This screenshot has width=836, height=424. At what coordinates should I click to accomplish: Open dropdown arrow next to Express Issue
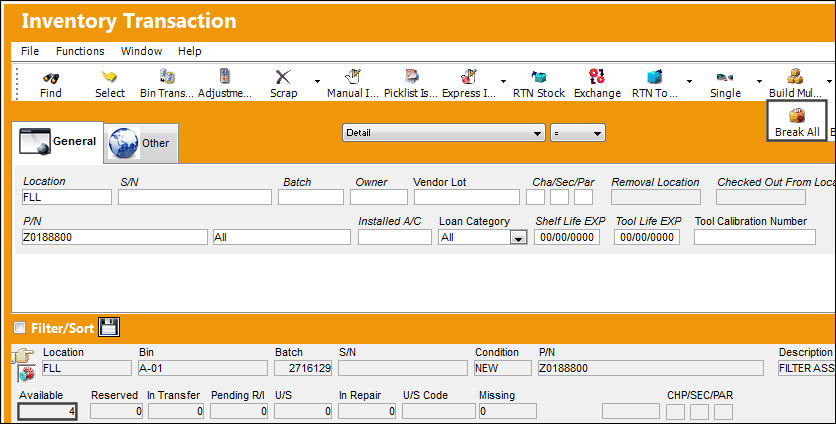coord(503,82)
